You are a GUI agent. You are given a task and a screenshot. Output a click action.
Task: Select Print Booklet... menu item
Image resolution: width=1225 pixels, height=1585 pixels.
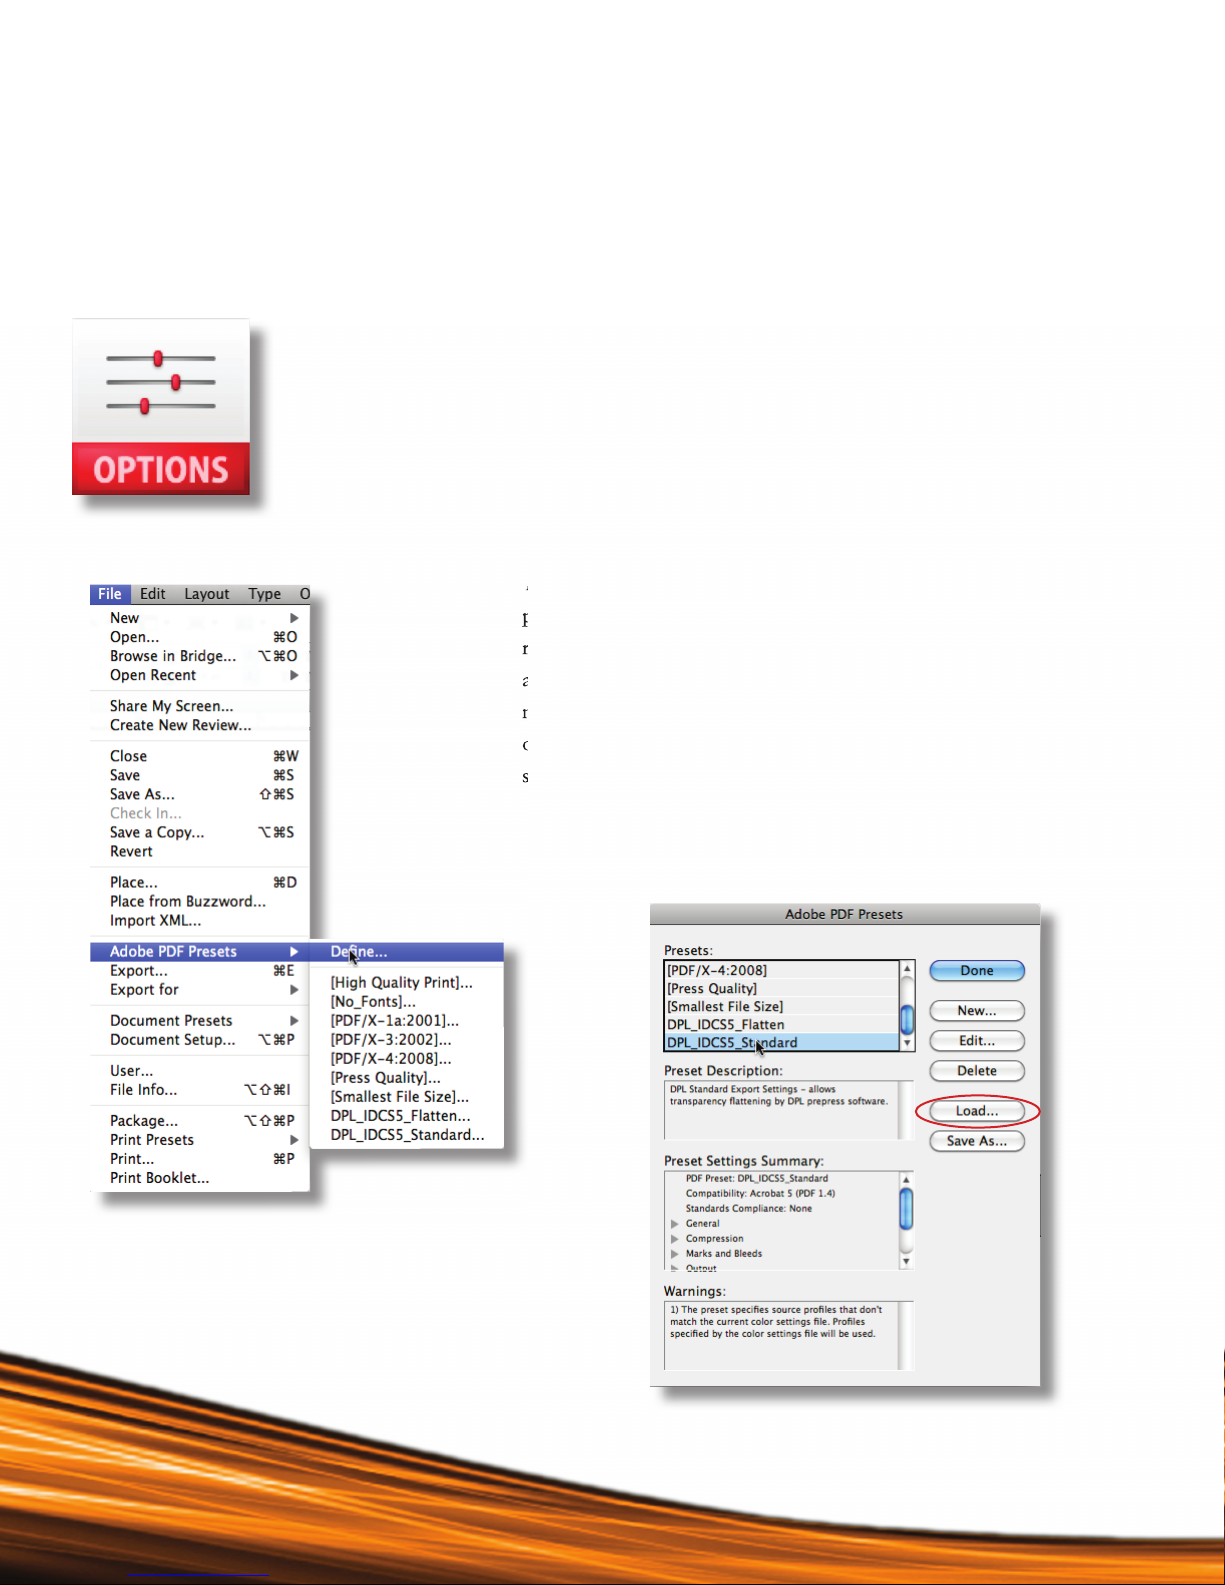200,1177
